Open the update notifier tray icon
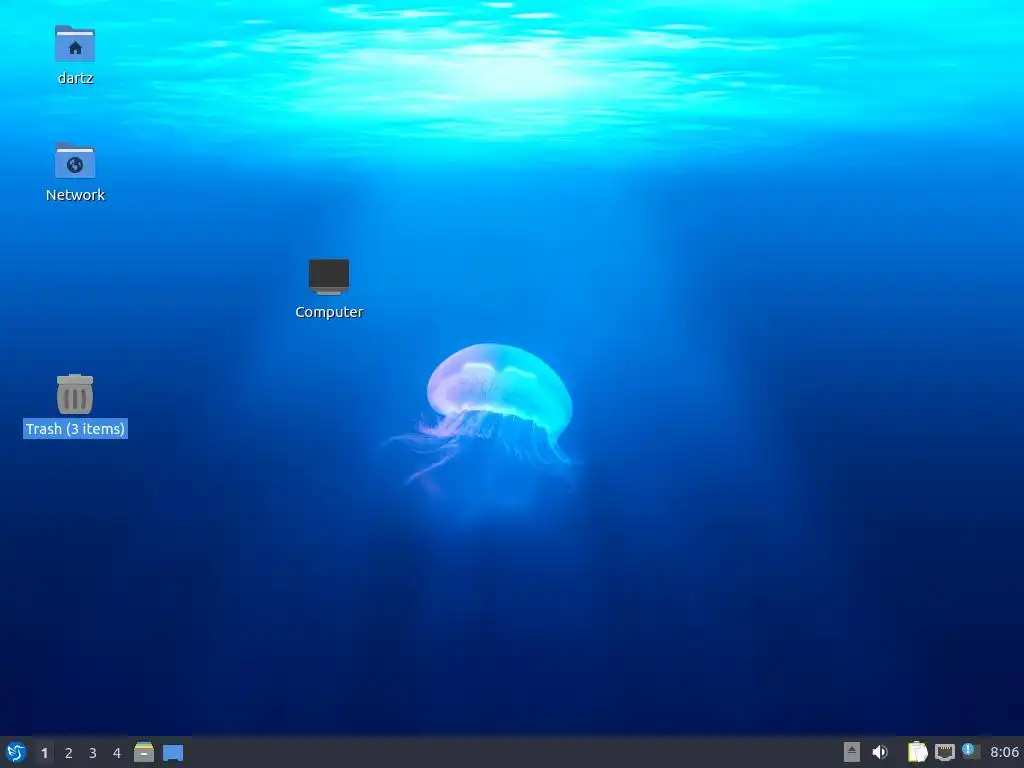Image resolution: width=1024 pixels, height=768 pixels. pyautogui.click(x=970, y=751)
